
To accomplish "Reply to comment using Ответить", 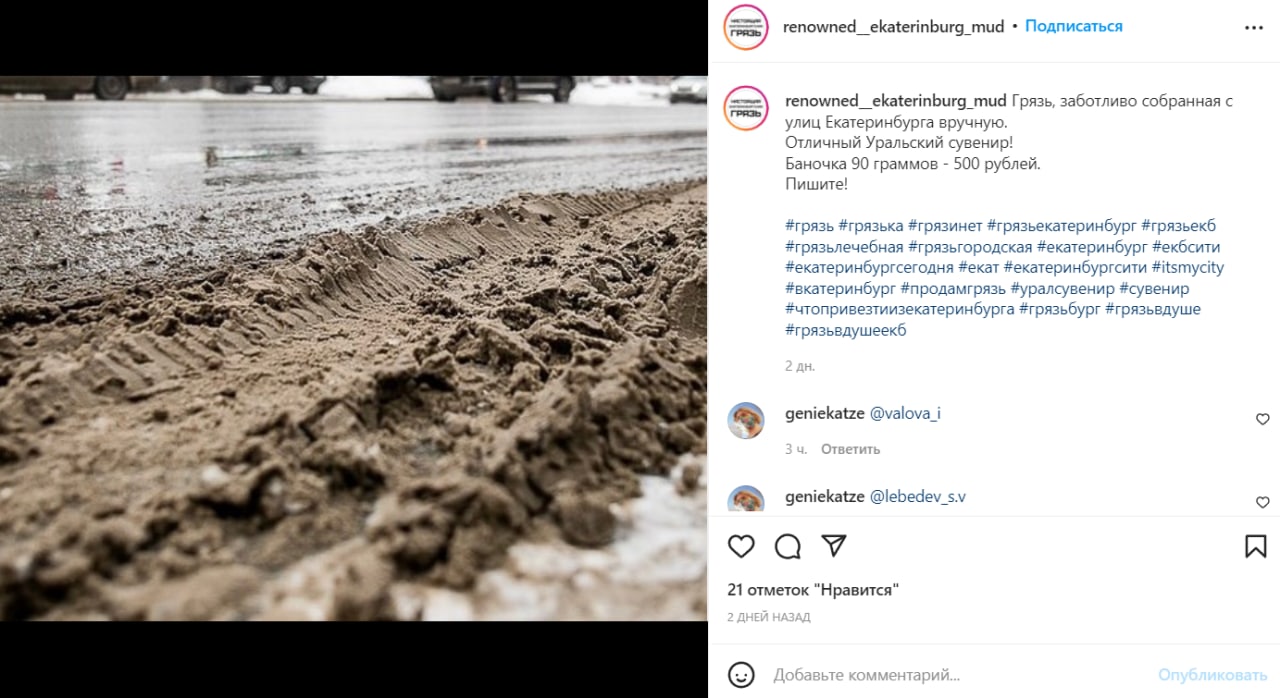I will click(x=850, y=449).
